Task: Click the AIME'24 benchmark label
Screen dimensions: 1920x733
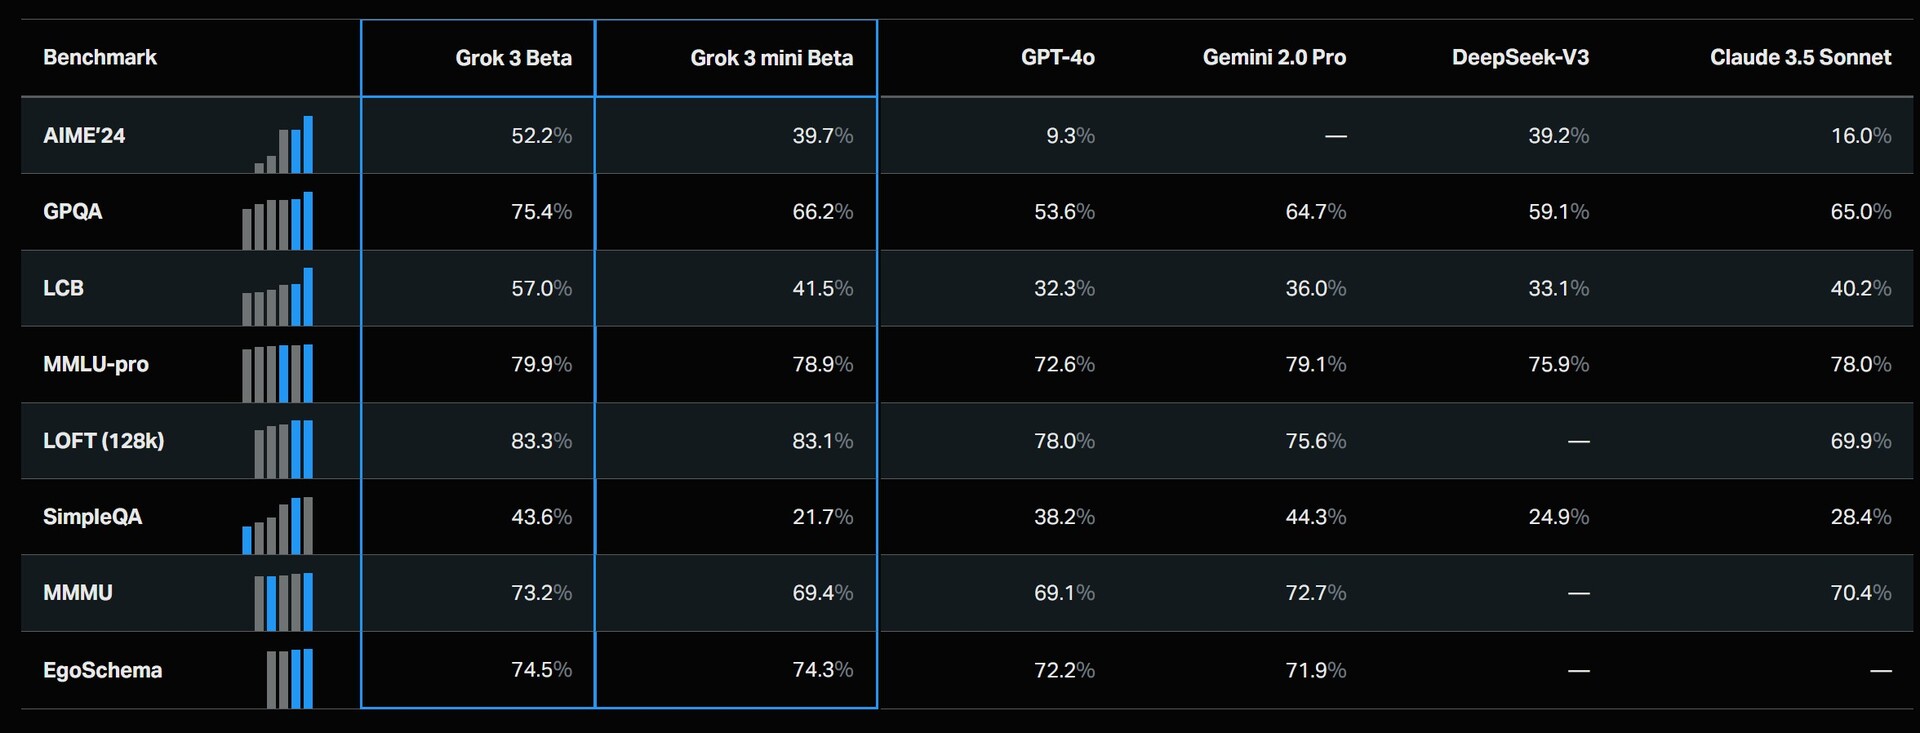Action: click(x=84, y=136)
